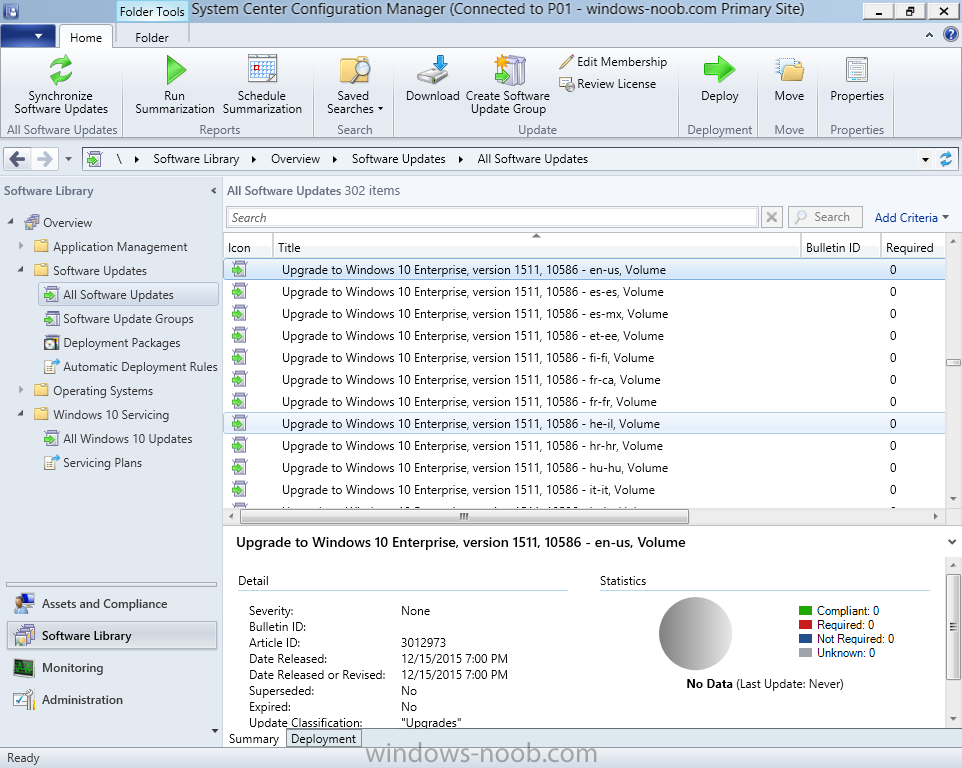Collapse the Software Library navigation pane
The height and width of the screenshot is (768, 962).
point(214,191)
